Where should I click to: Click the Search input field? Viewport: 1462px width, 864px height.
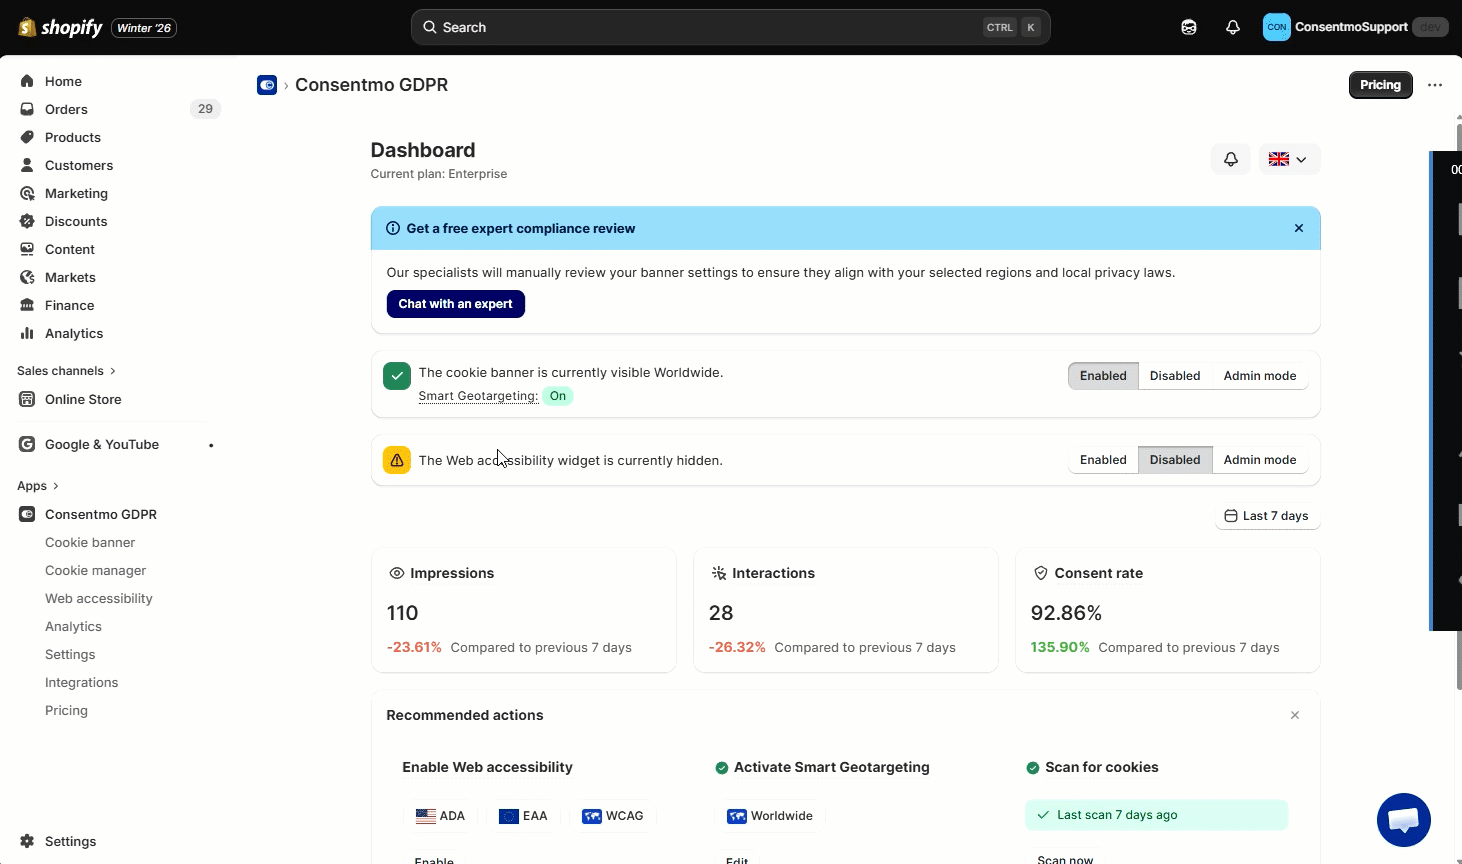tap(700, 27)
